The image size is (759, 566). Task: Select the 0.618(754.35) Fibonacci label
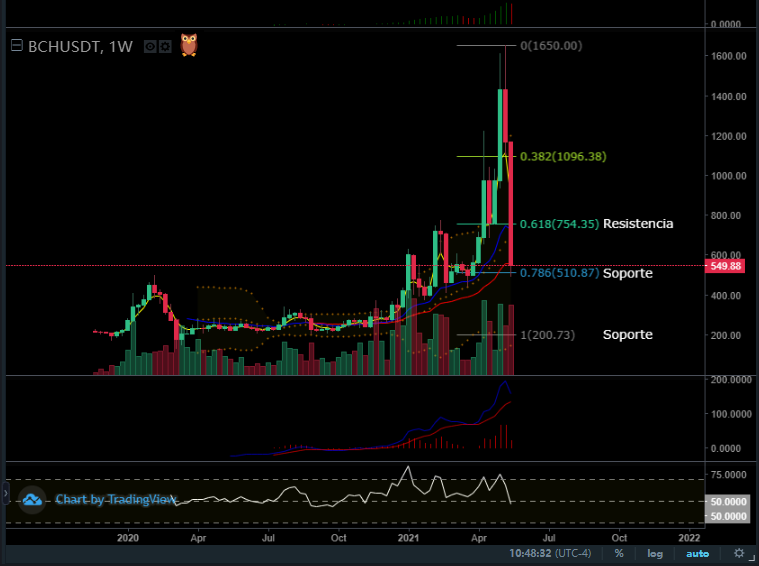click(559, 224)
